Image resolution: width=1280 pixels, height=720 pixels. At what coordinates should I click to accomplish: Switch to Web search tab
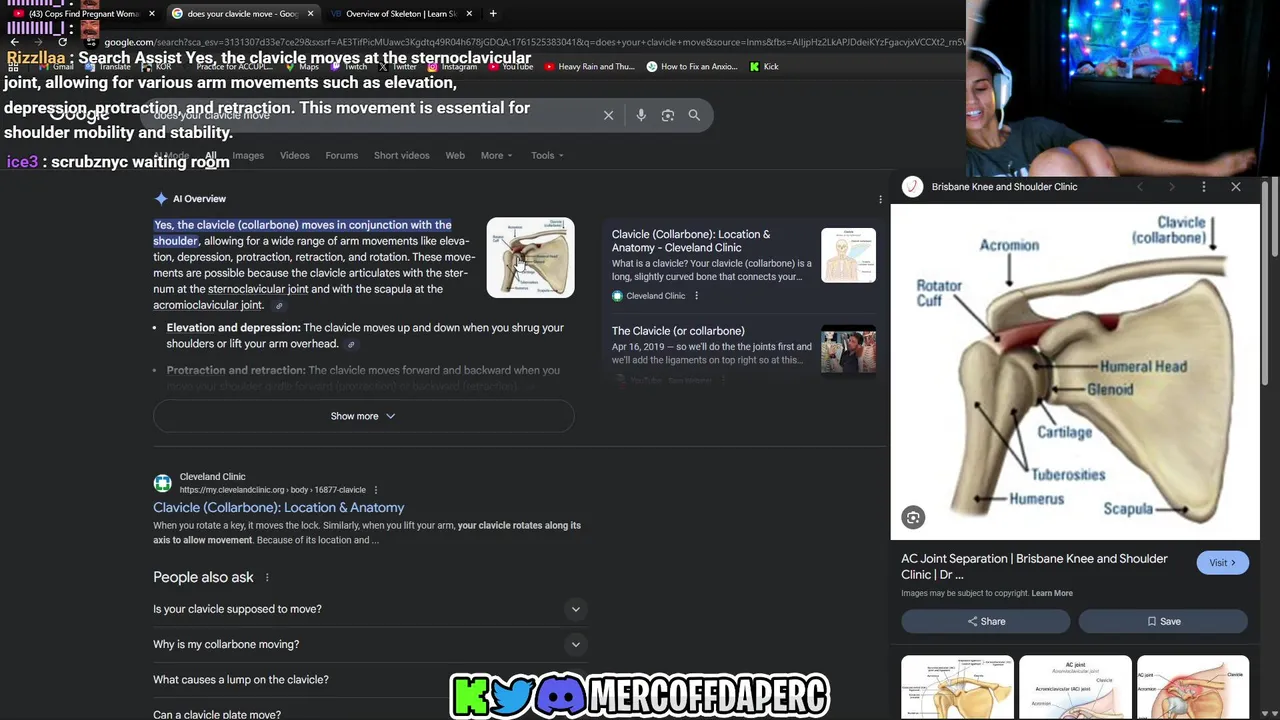455,155
